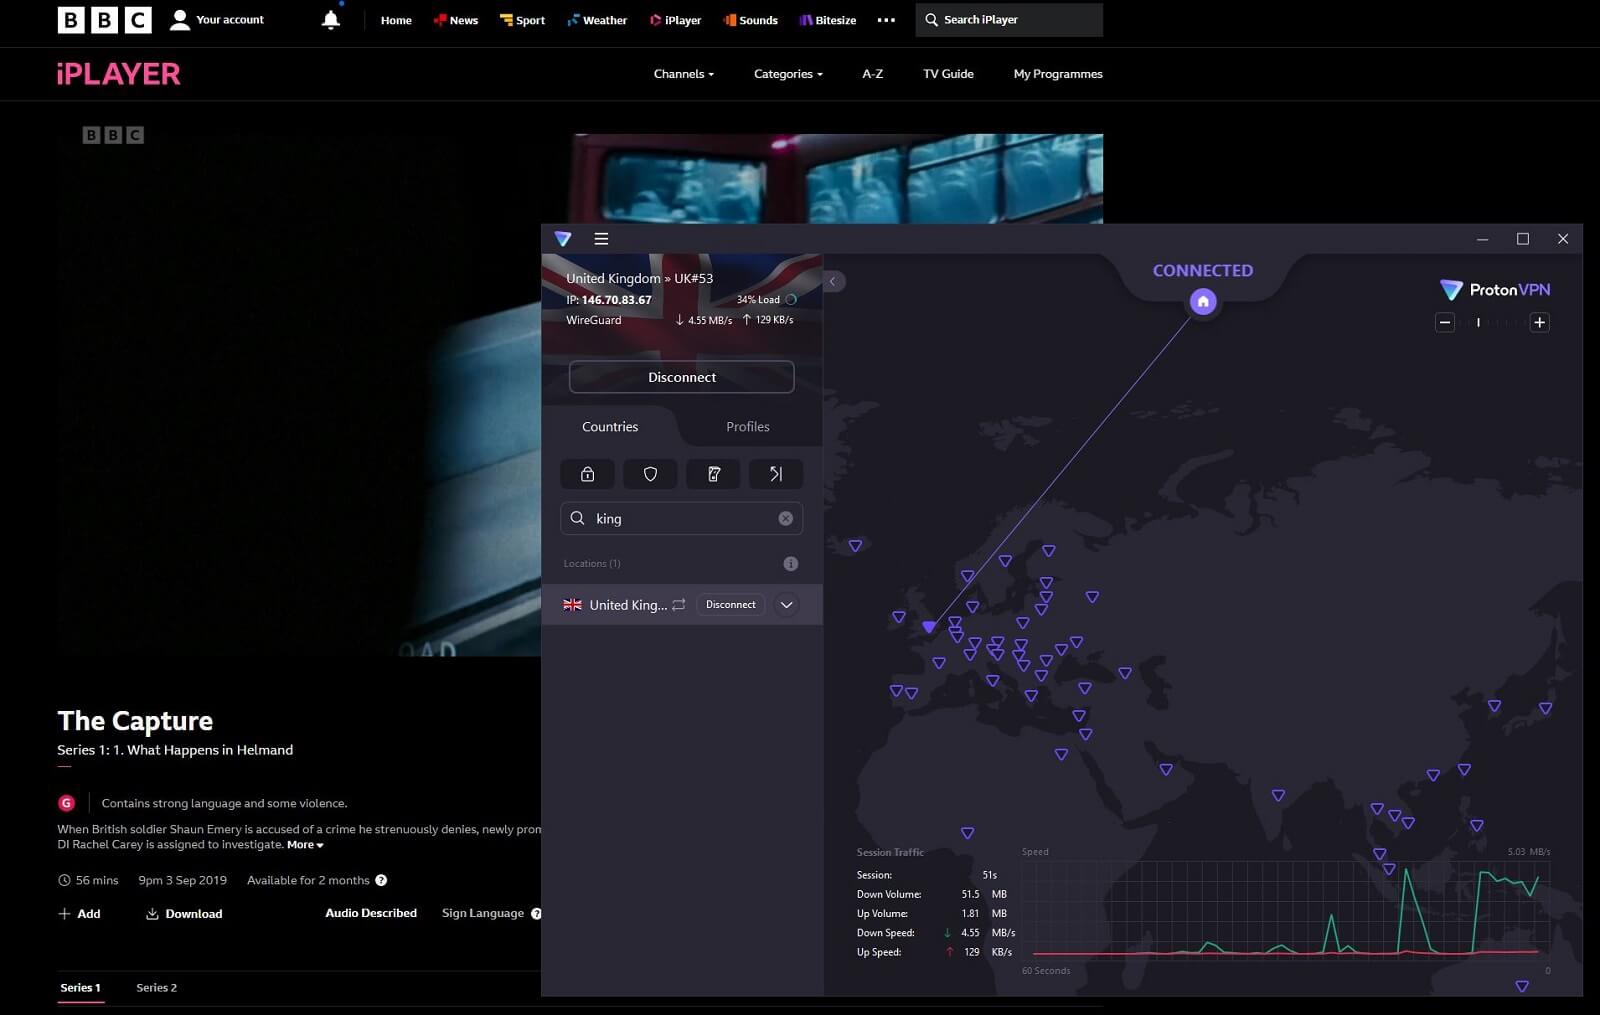
Task: Open the A-Z menu item
Action: (873, 74)
